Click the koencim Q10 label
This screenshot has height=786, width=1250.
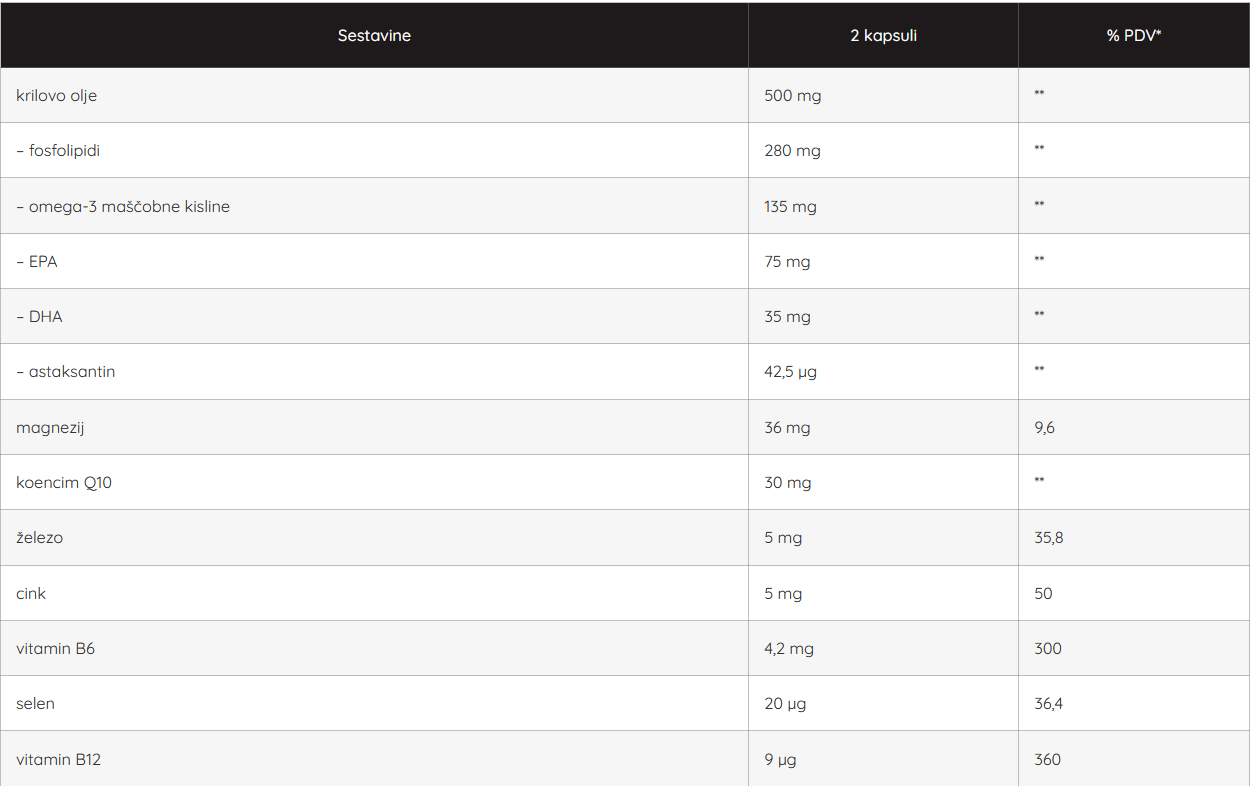coord(64,483)
